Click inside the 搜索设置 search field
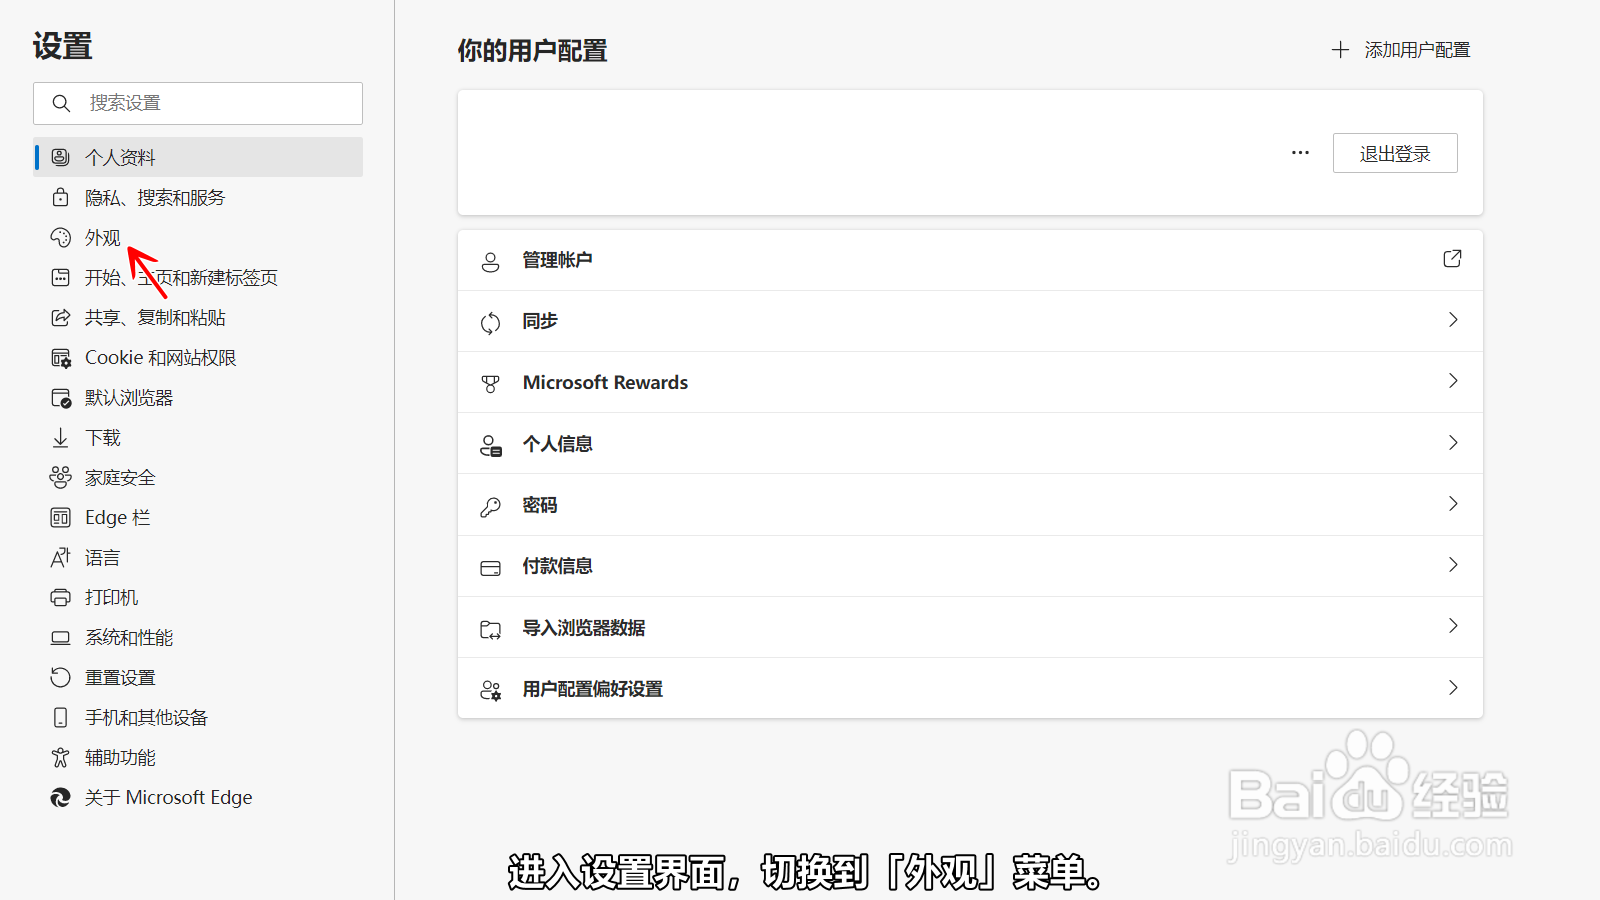This screenshot has width=1600, height=900. (197, 103)
